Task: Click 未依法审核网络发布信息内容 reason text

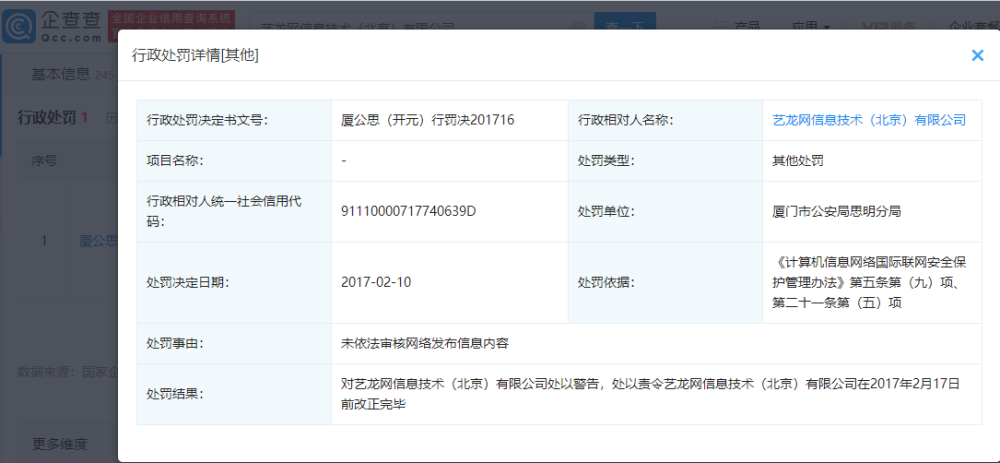Action: pos(425,343)
